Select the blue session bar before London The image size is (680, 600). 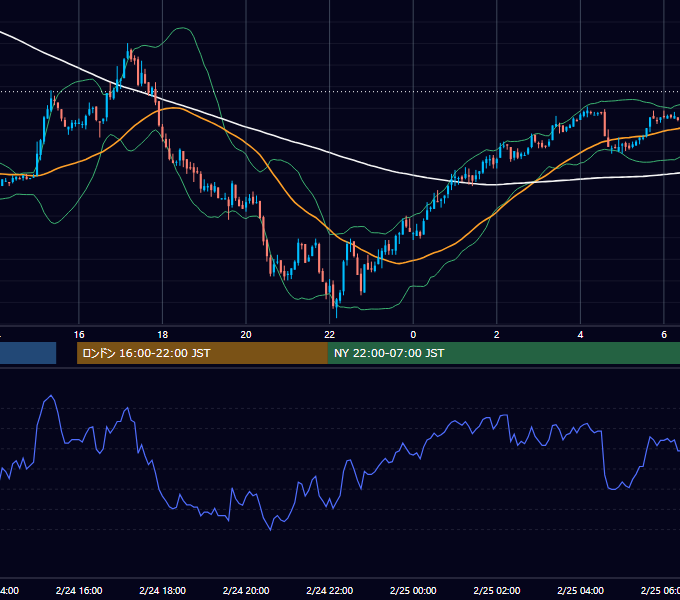click(28, 353)
